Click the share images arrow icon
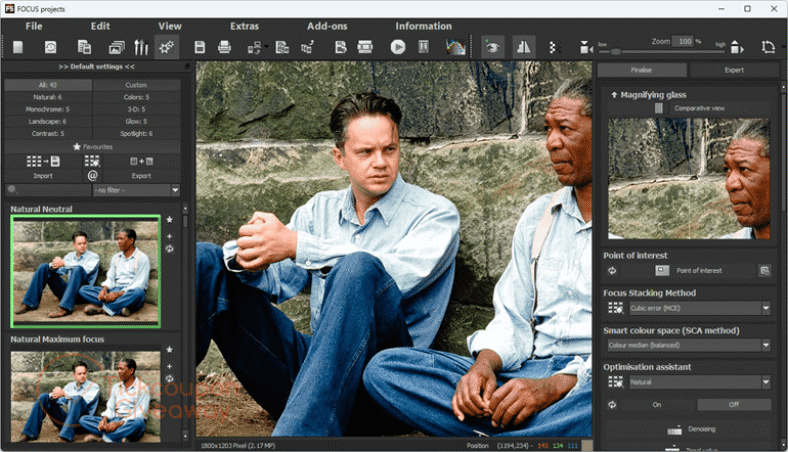 (x=308, y=47)
